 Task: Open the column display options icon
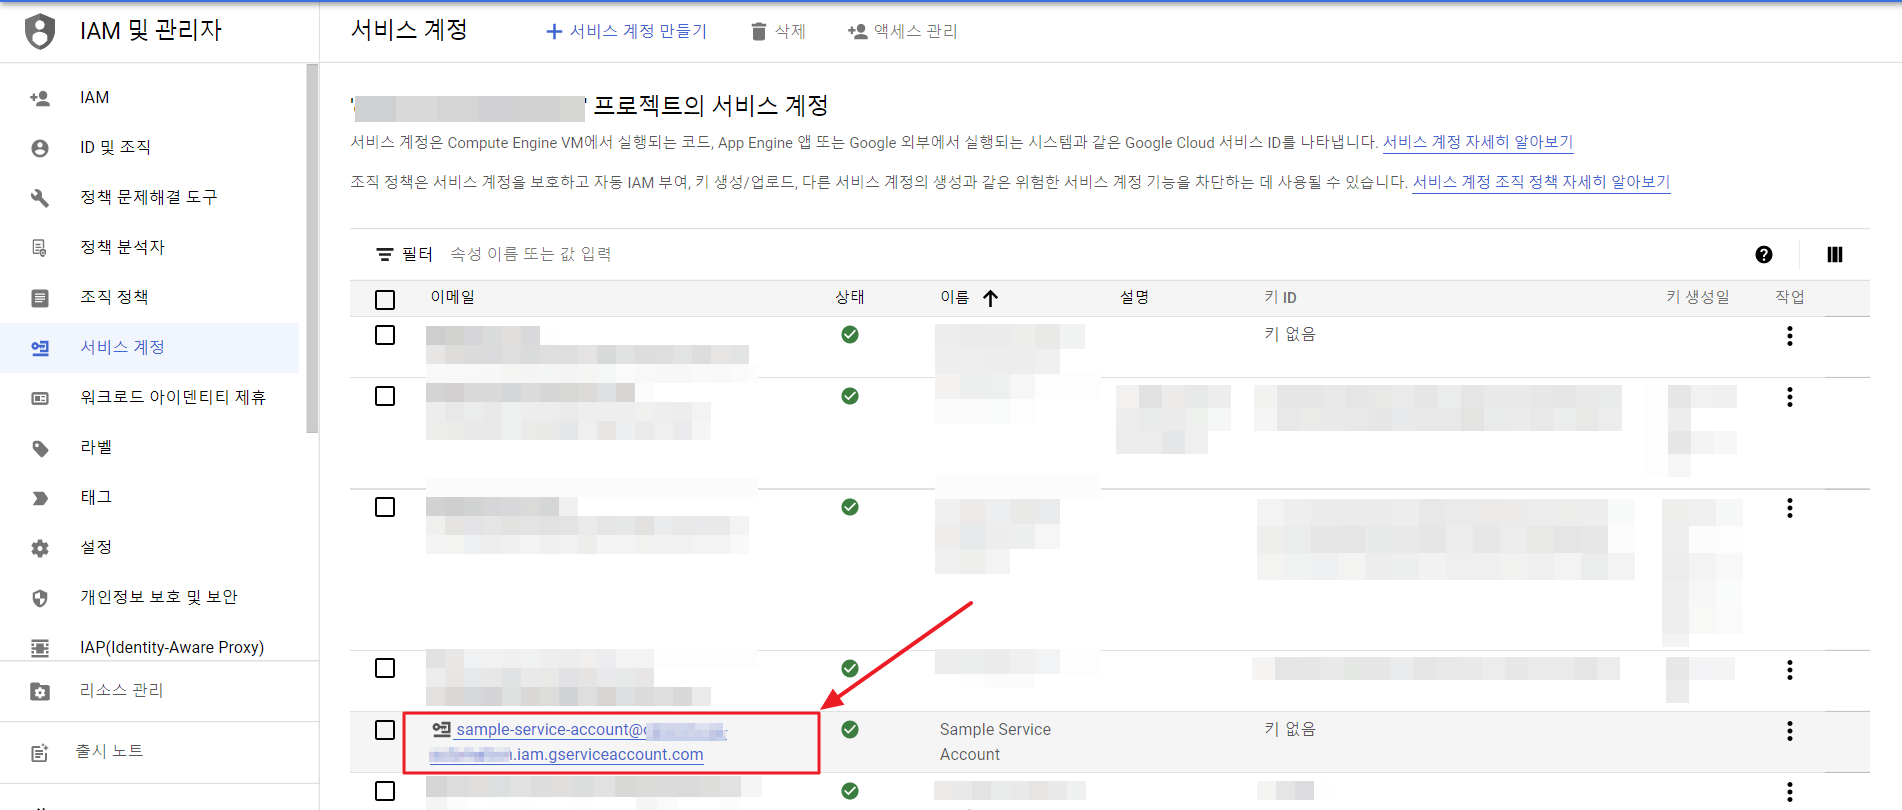[1834, 255]
